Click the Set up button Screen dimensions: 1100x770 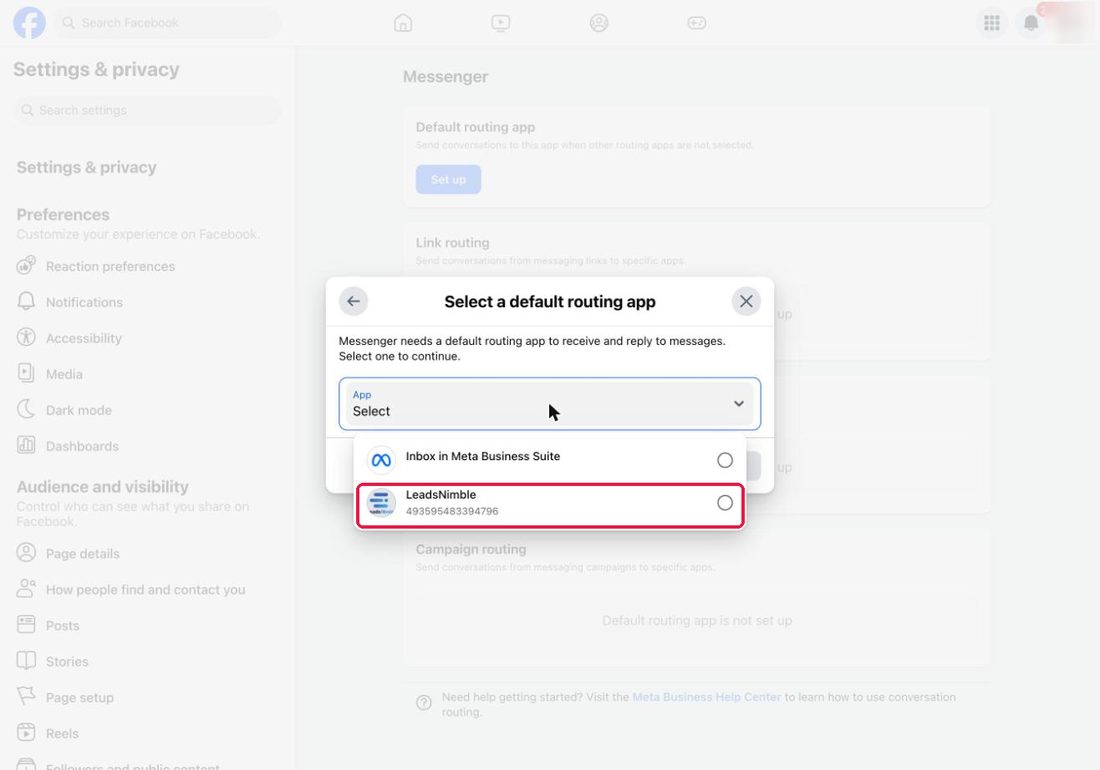click(x=448, y=180)
